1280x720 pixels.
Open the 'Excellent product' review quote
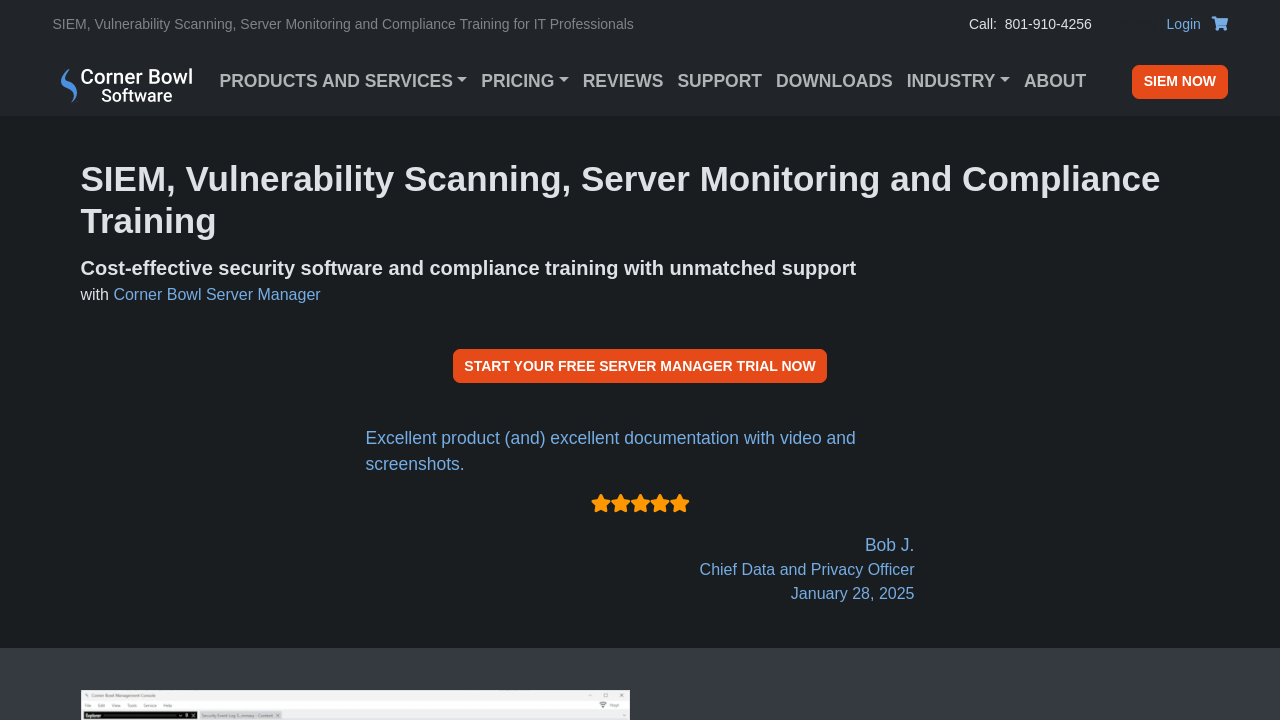[610, 451]
